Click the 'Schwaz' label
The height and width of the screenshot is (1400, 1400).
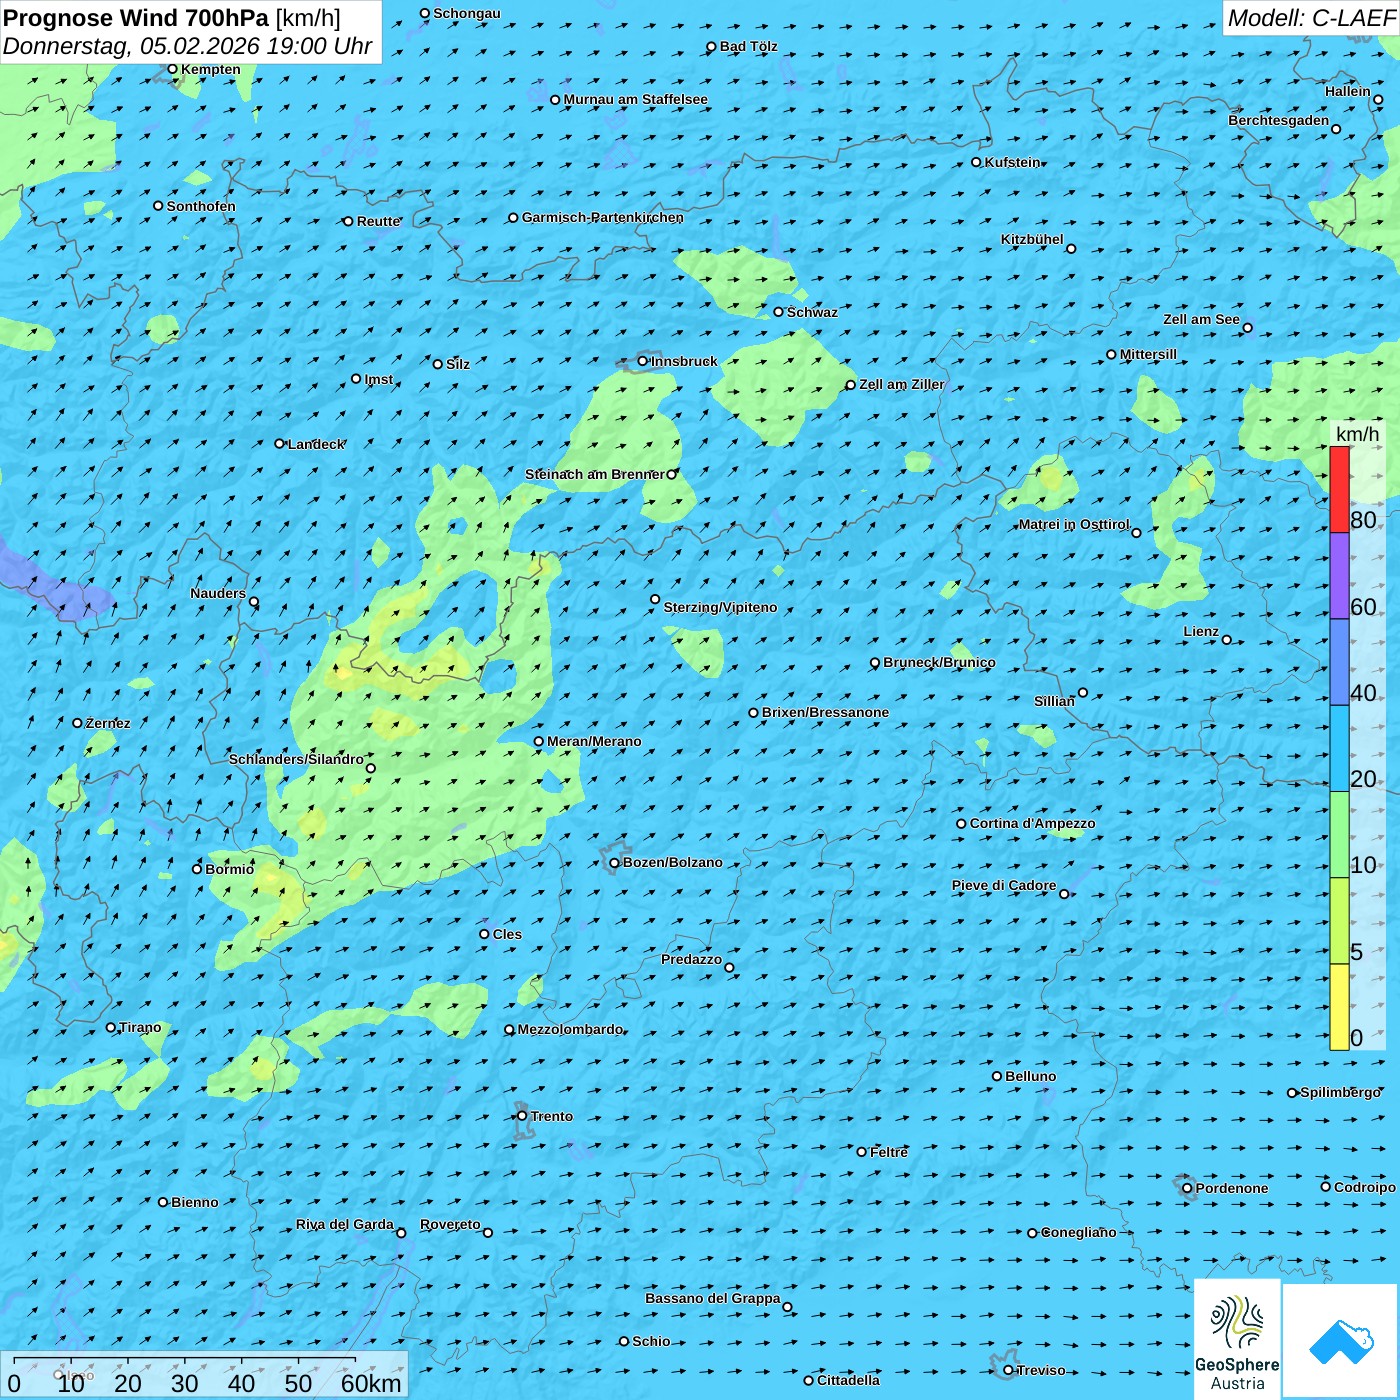[x=812, y=312]
